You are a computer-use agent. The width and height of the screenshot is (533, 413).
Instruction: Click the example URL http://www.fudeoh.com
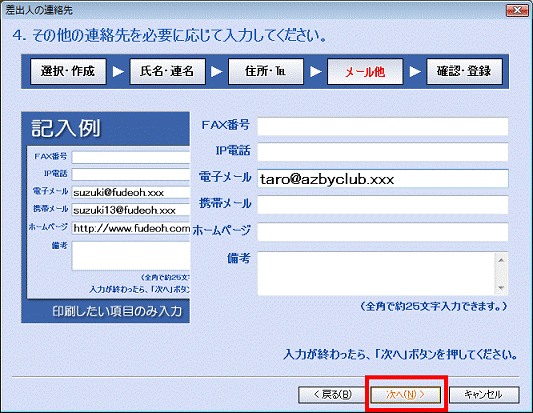pyautogui.click(x=132, y=228)
